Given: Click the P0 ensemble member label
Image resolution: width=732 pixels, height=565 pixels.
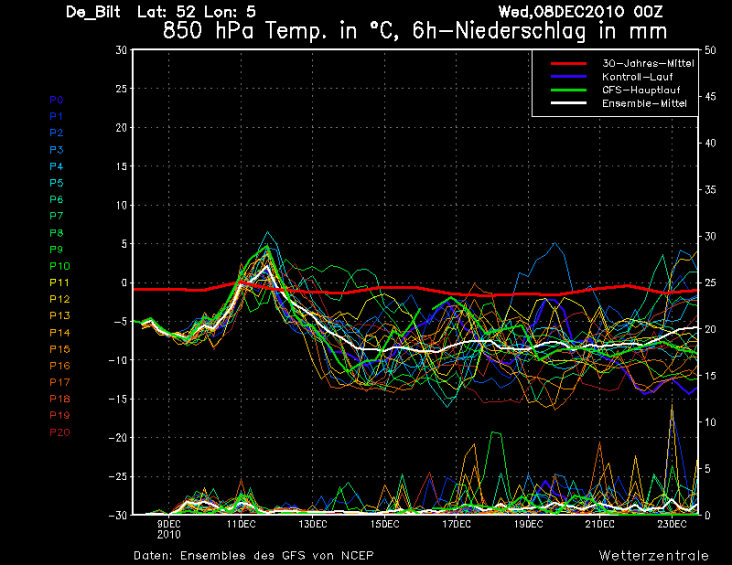Looking at the screenshot, I should point(56,99).
